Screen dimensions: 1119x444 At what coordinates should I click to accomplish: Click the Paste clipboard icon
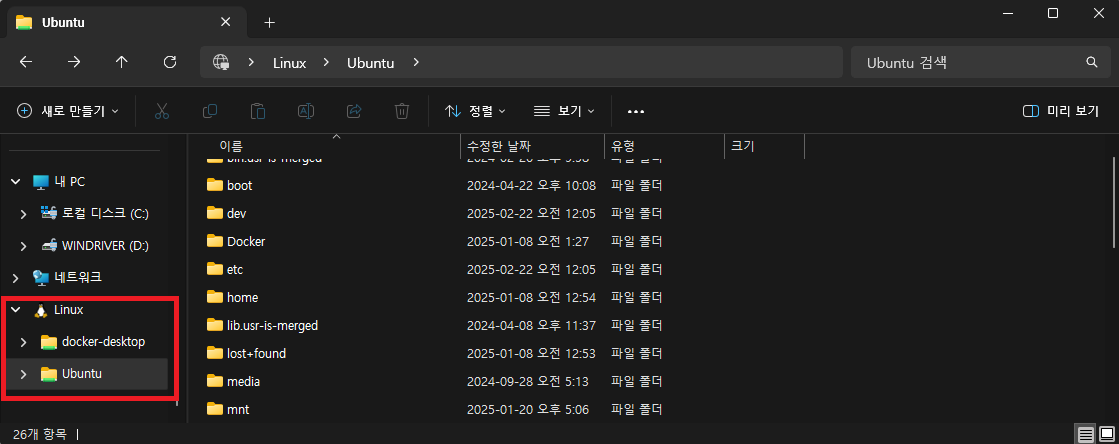click(258, 111)
